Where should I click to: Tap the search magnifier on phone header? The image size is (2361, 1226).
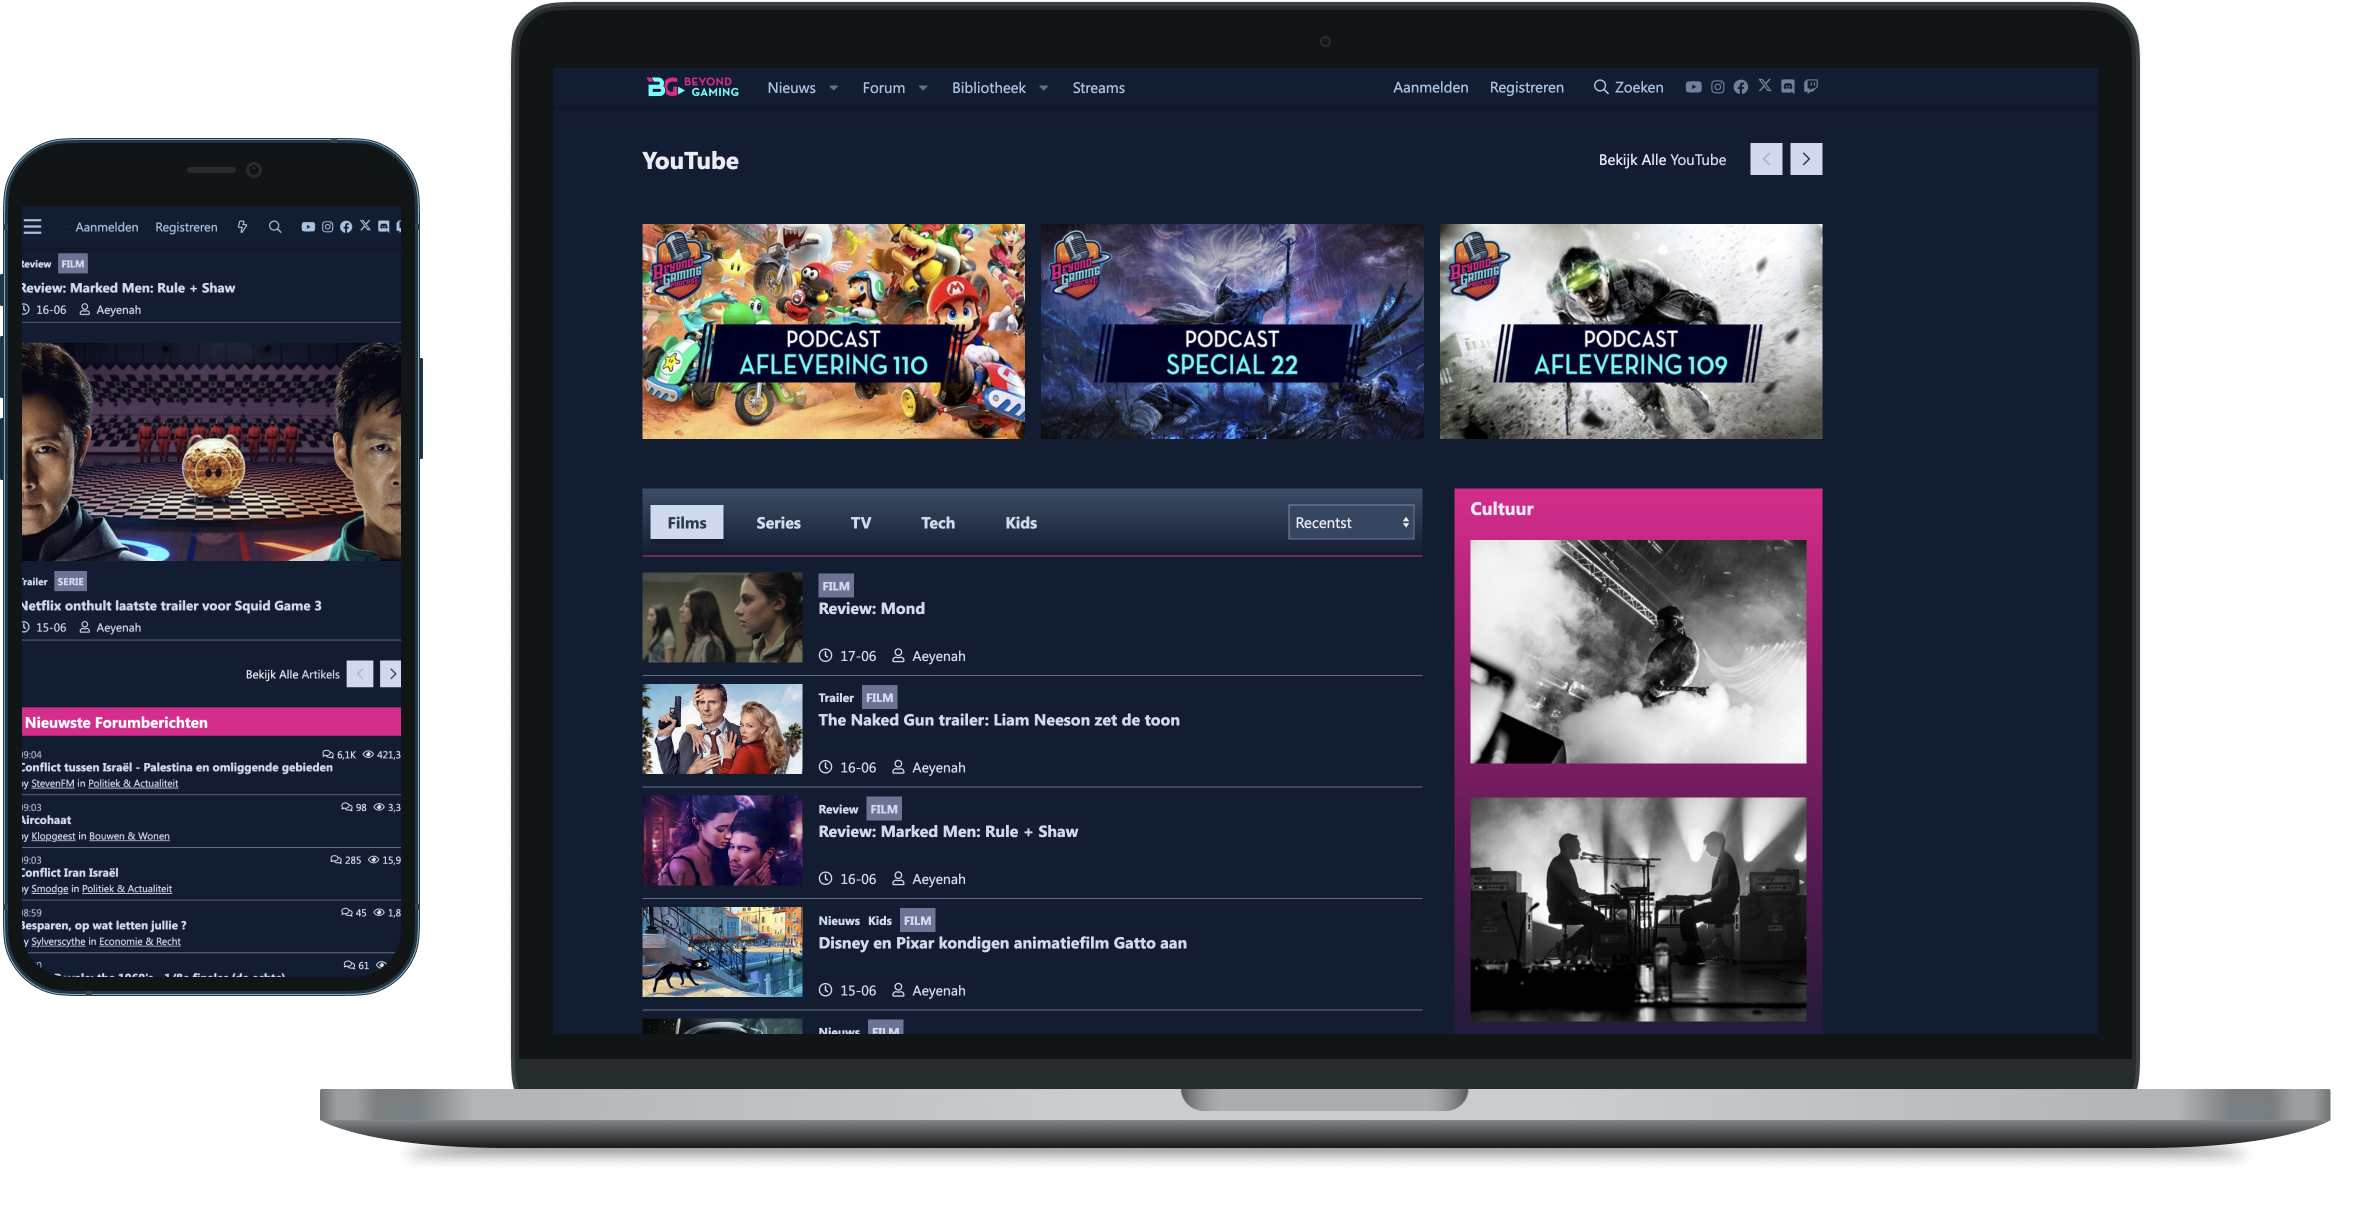coord(275,227)
